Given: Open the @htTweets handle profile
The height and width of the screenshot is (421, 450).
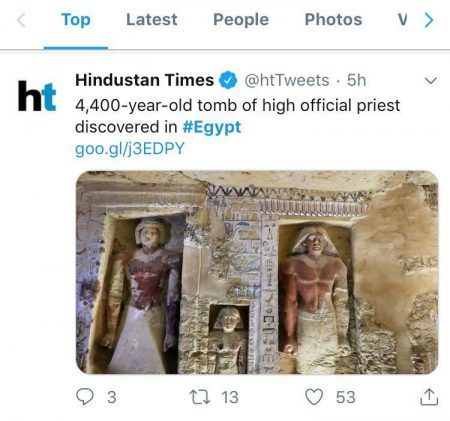Looking at the screenshot, I should [x=287, y=80].
